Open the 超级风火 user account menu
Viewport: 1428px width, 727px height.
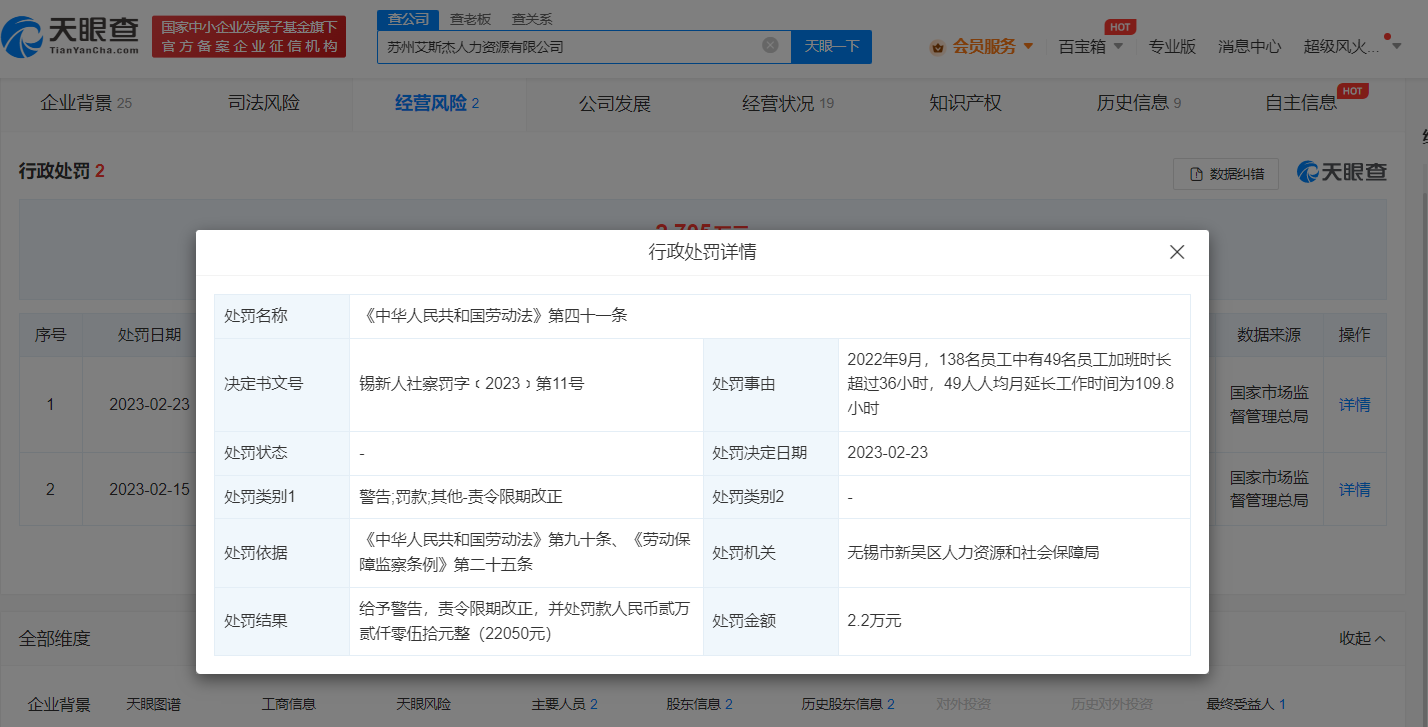[x=1352, y=46]
